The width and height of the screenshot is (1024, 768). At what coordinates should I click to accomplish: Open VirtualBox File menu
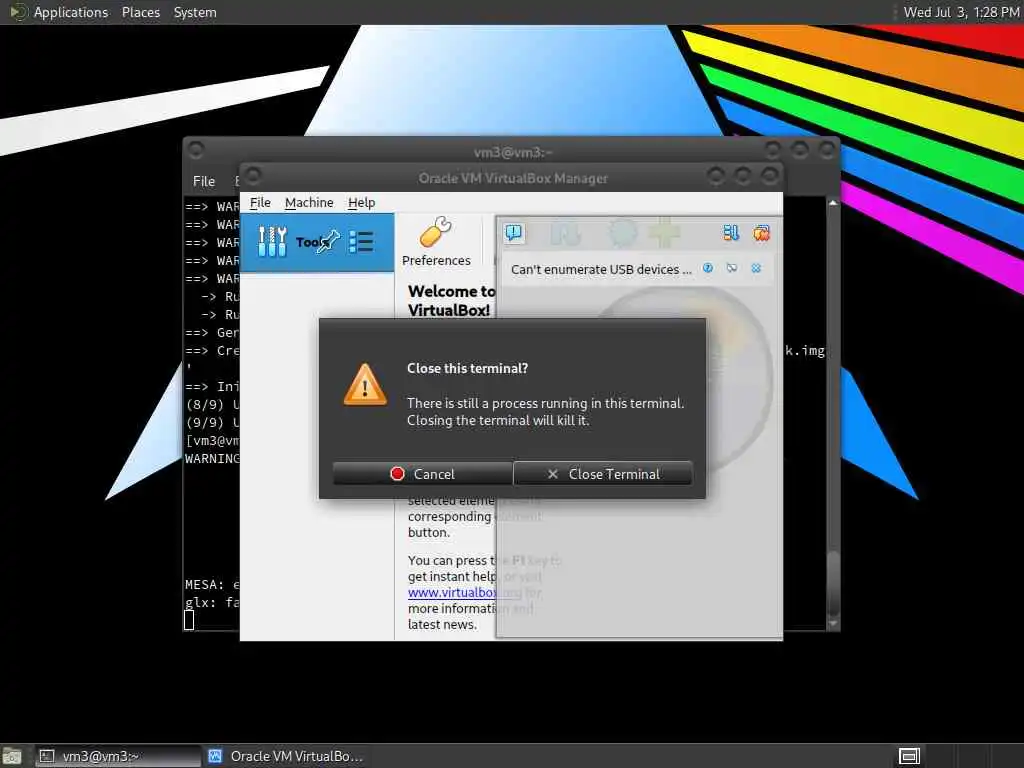[260, 202]
